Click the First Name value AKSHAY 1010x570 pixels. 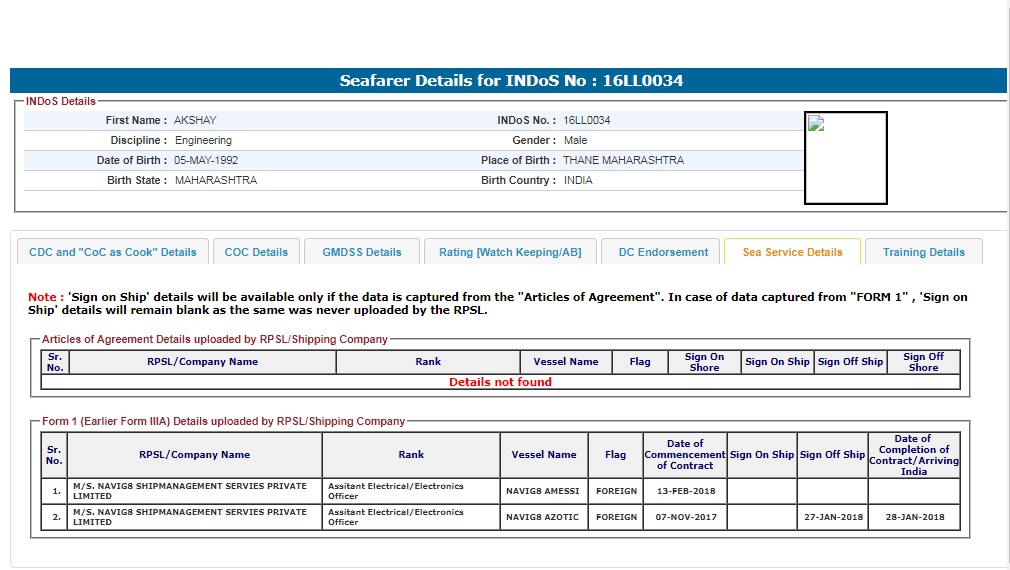195,120
